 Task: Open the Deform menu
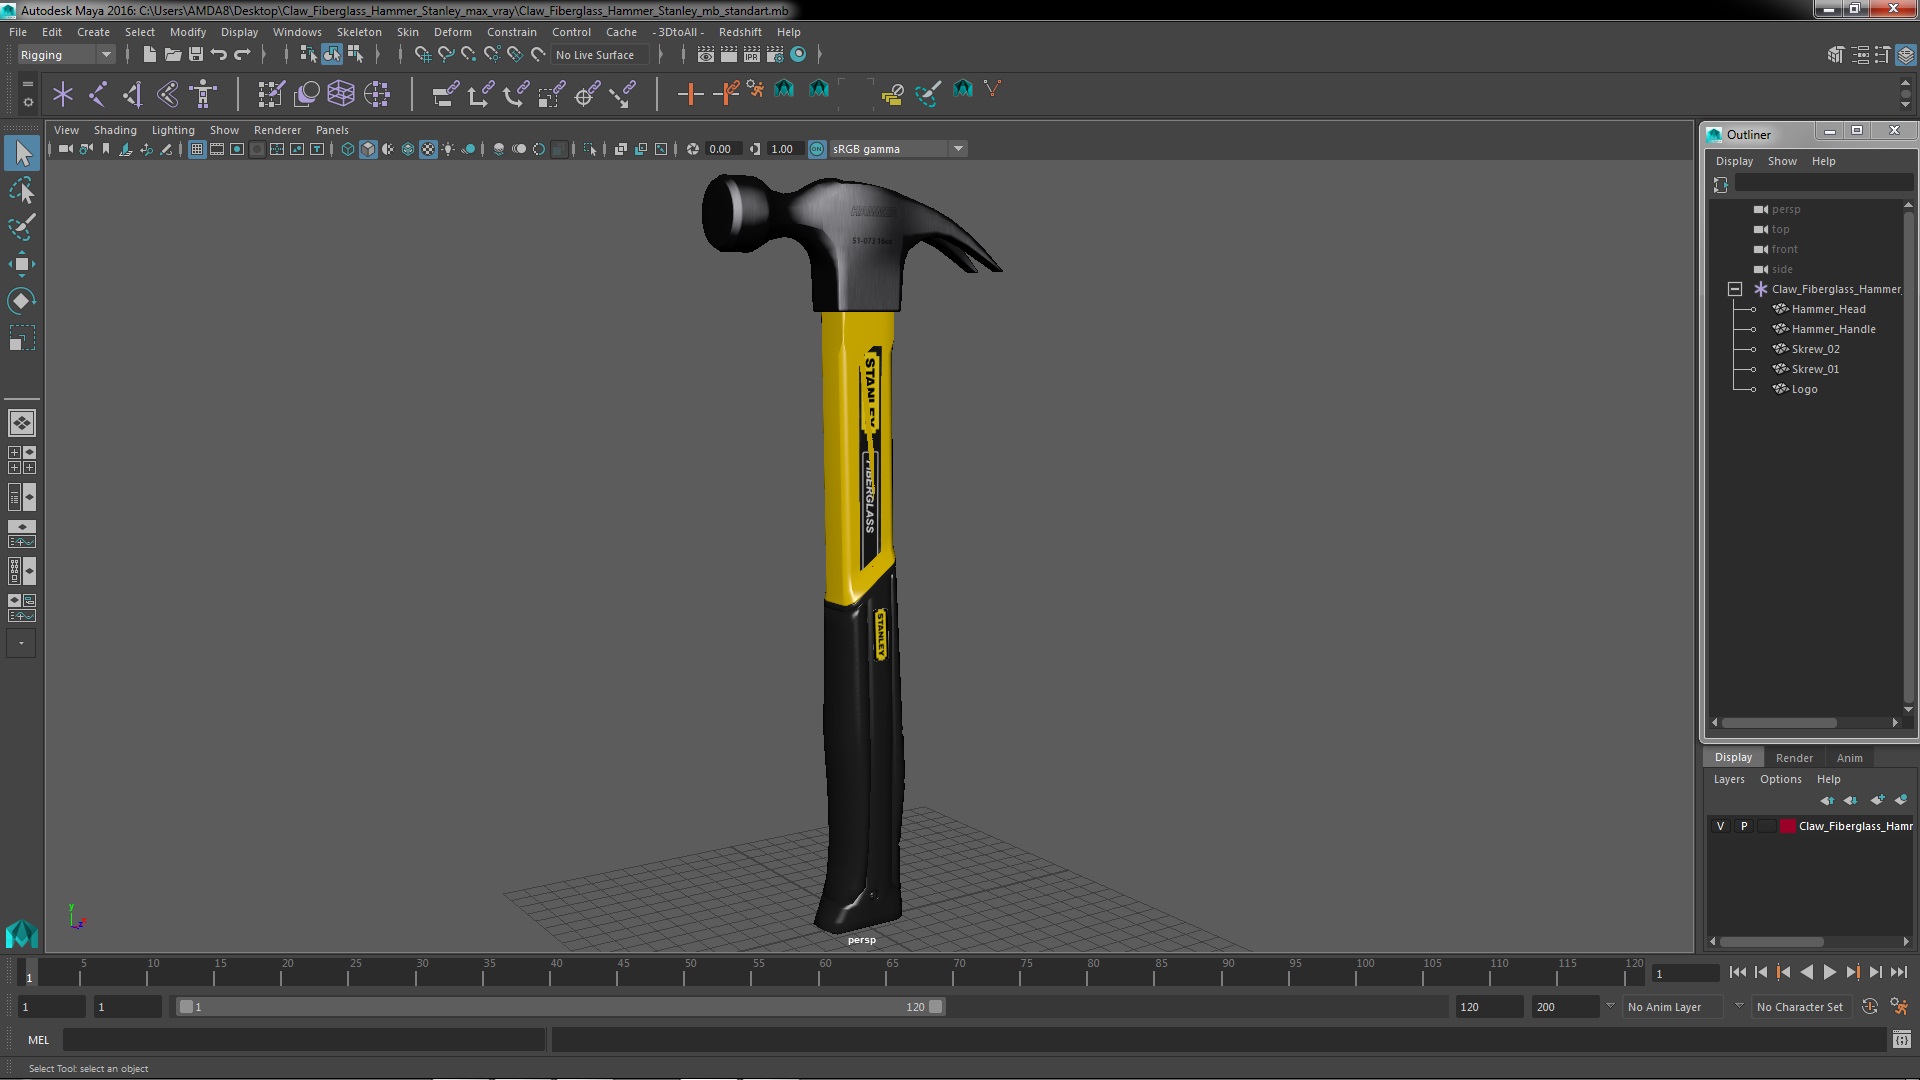point(452,32)
